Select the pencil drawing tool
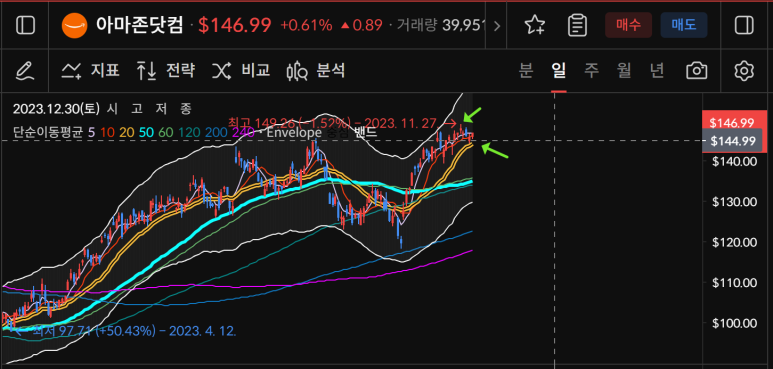This screenshot has height=369, width=773. [25, 71]
